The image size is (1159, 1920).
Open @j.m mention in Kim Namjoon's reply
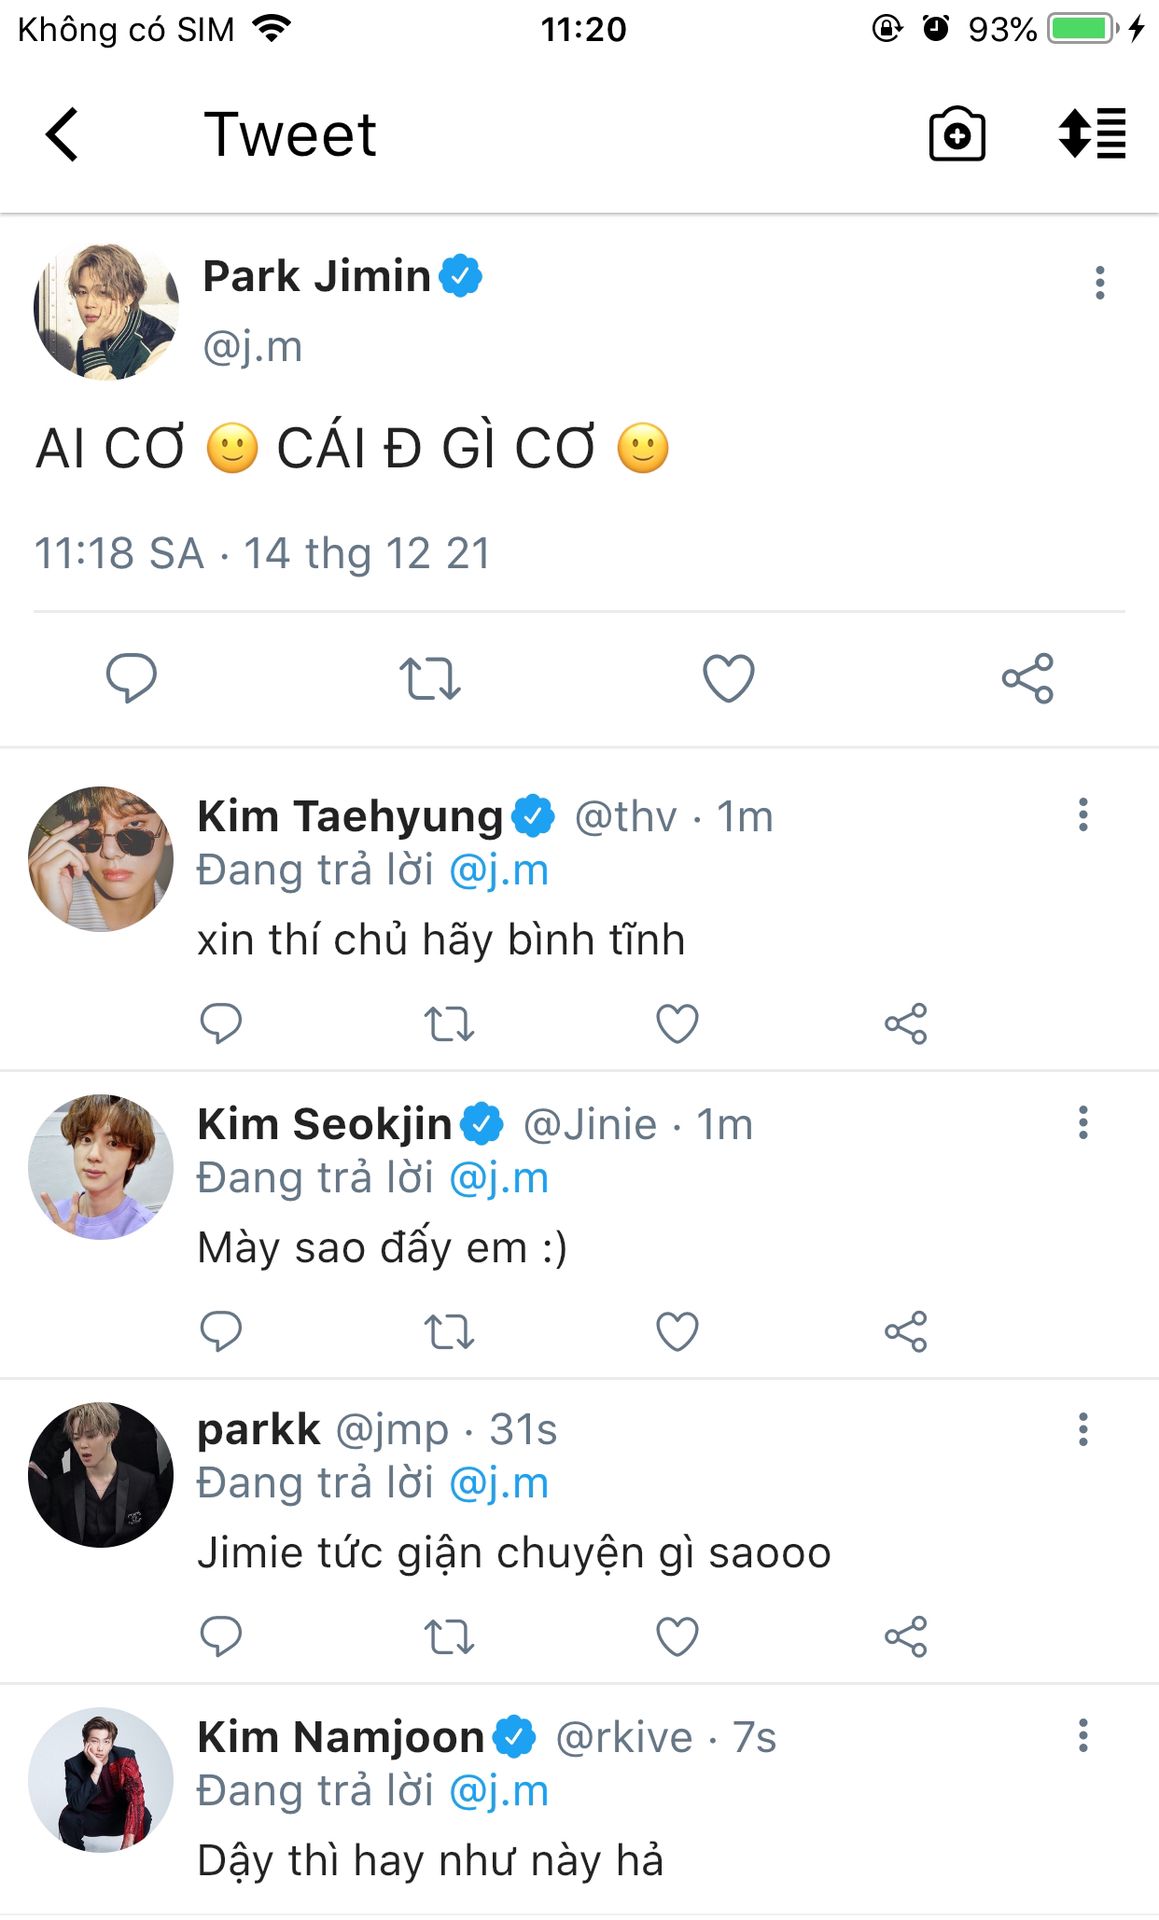pyautogui.click(x=499, y=1791)
